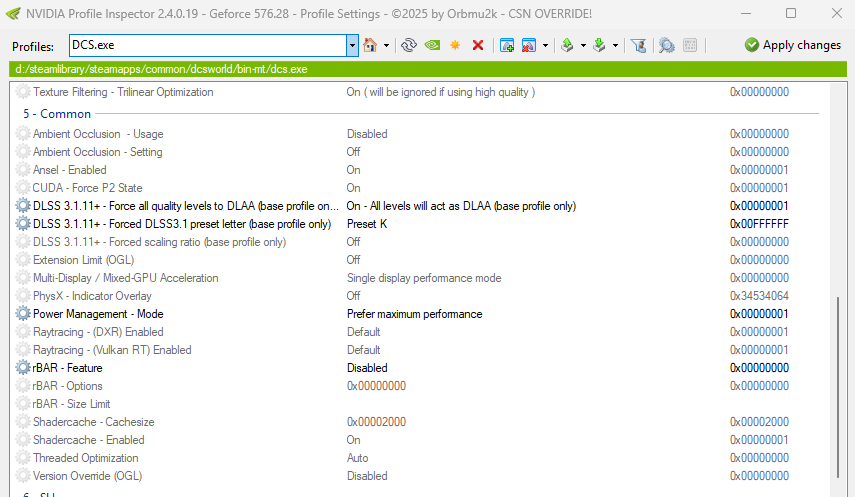Click the settings list vertical scrollbar thumb
Image resolution: width=855 pixels, height=497 pixels.
pos(838,387)
